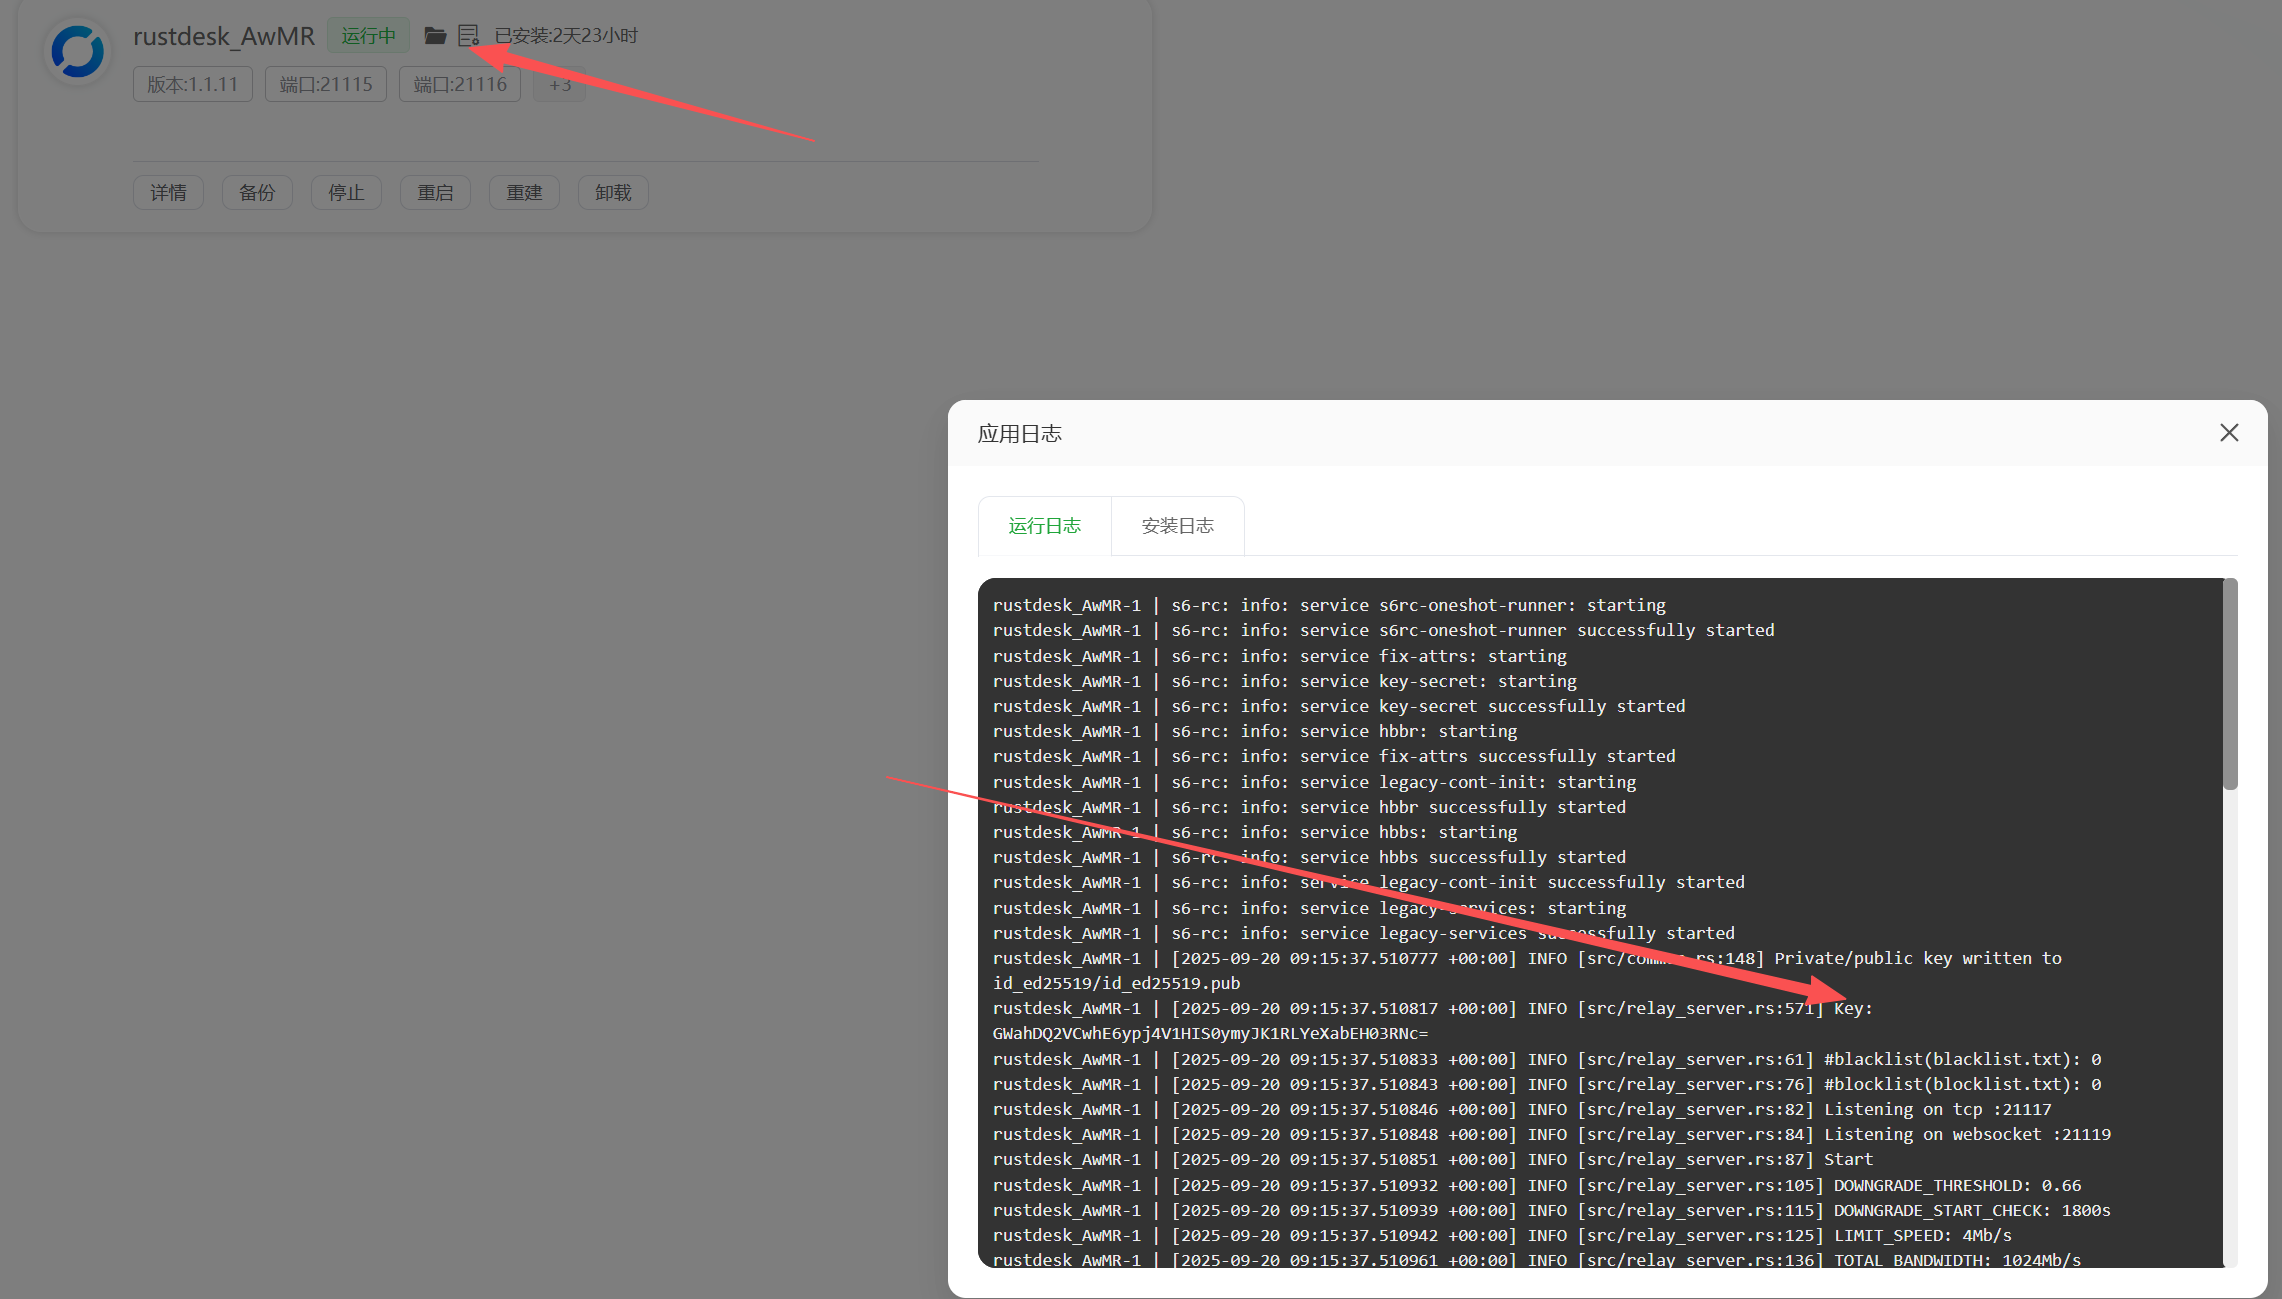Click the 应用日志 dialog title
The height and width of the screenshot is (1299, 2282).
tap(1019, 433)
